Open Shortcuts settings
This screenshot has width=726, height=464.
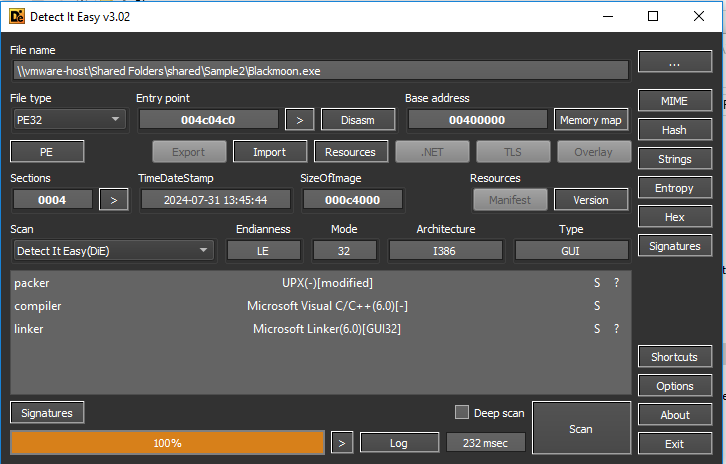coord(675,357)
